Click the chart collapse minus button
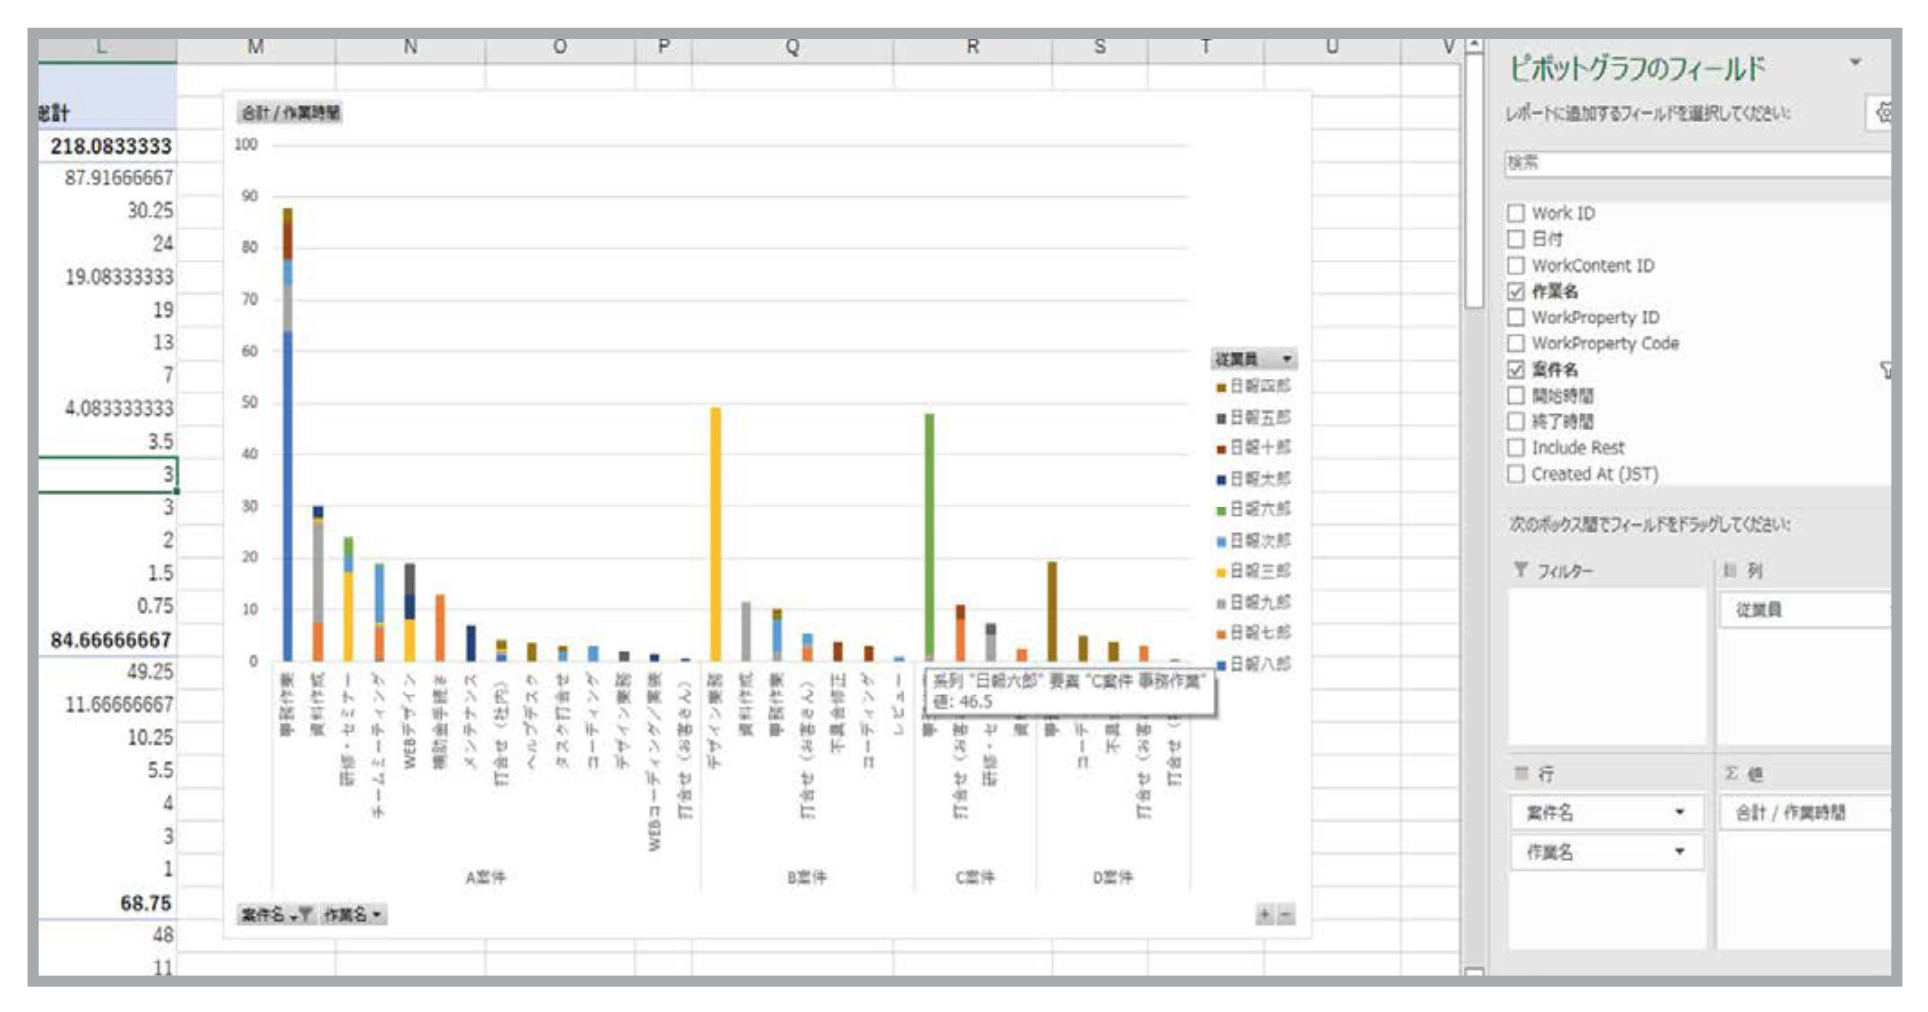Screen dimensions: 1928x1012 (1286, 914)
